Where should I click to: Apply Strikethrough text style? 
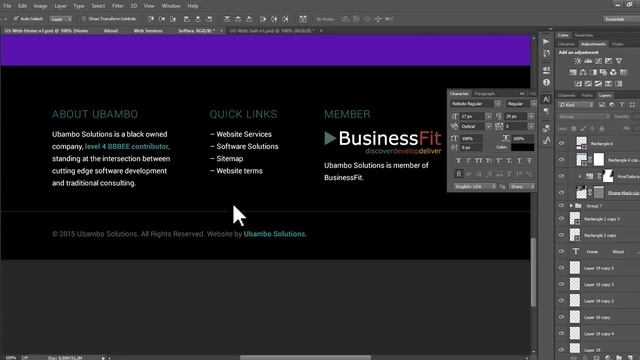coord(529,161)
